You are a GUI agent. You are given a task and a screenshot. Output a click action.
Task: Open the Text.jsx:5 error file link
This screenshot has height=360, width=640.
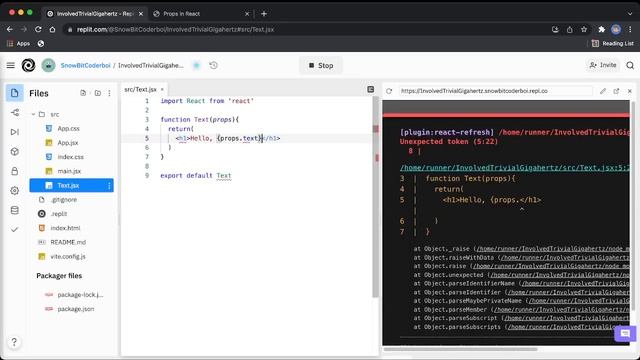pyautogui.click(x=514, y=168)
